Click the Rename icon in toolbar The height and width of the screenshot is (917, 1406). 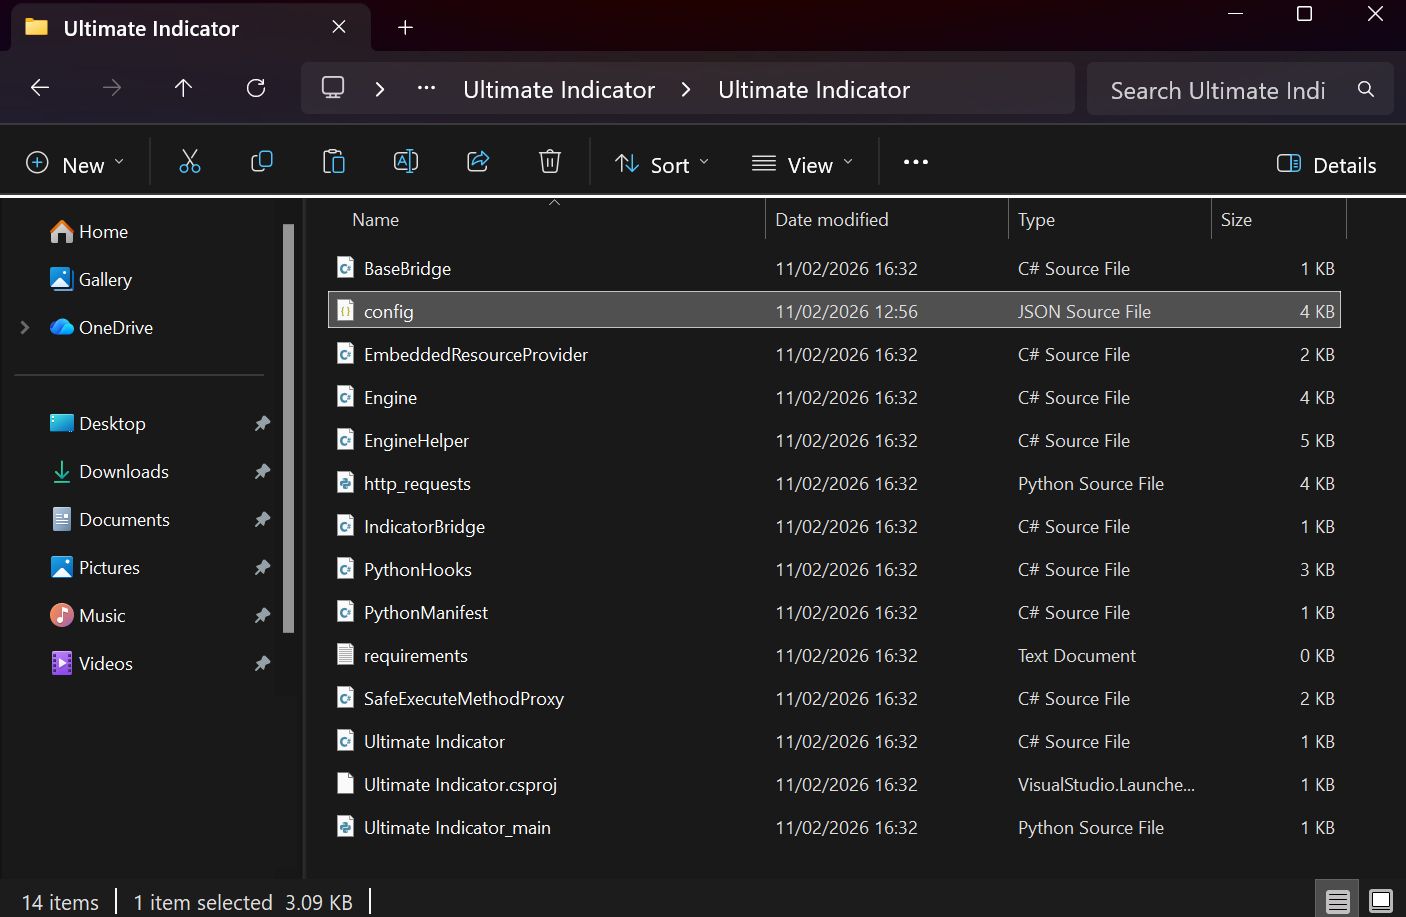(x=406, y=162)
